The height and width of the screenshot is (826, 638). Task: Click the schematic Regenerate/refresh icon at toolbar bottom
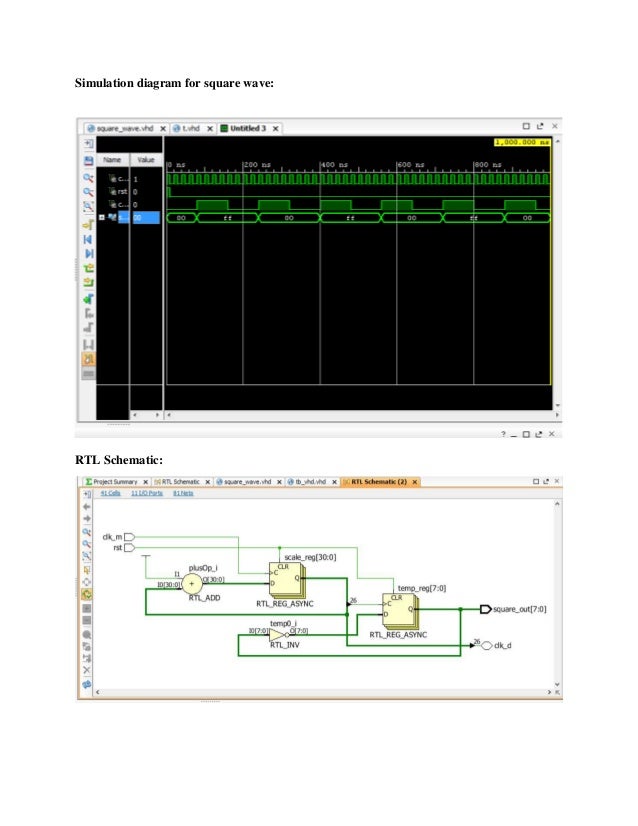point(87,684)
